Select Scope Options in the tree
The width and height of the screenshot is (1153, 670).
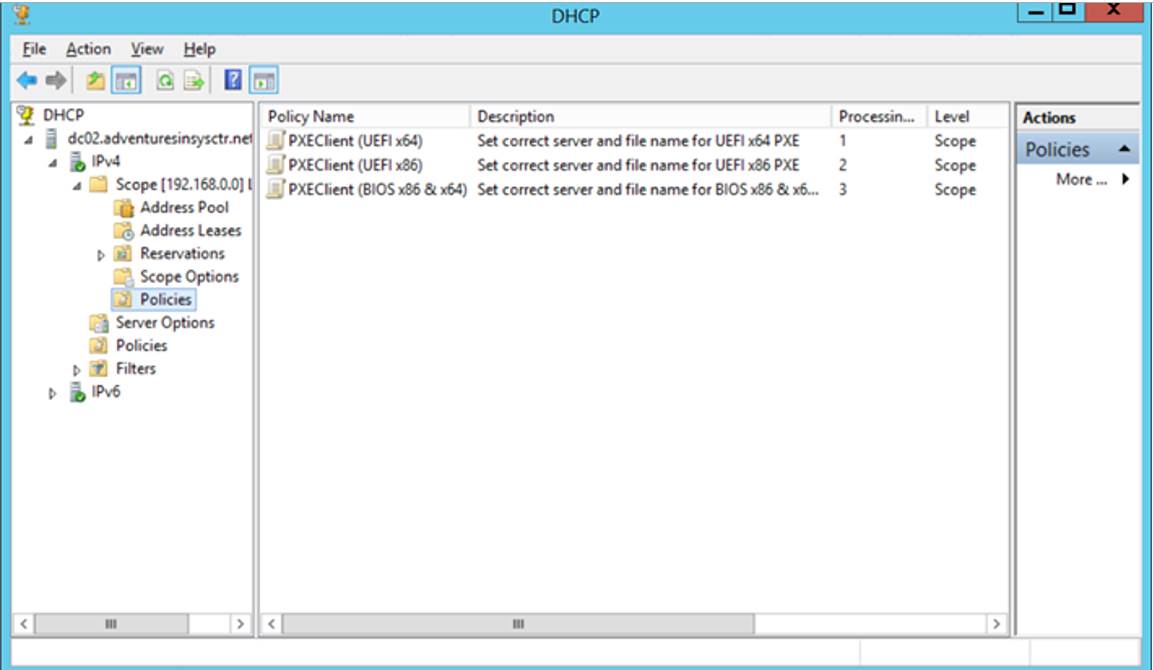click(190, 277)
